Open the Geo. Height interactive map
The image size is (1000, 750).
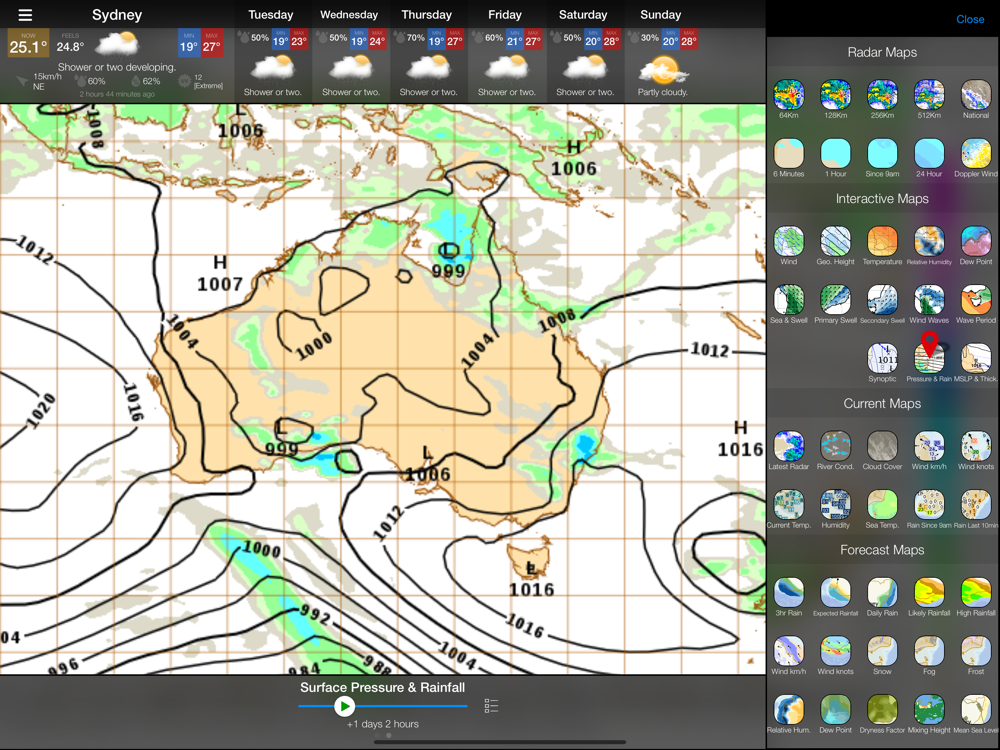pyautogui.click(x=835, y=242)
